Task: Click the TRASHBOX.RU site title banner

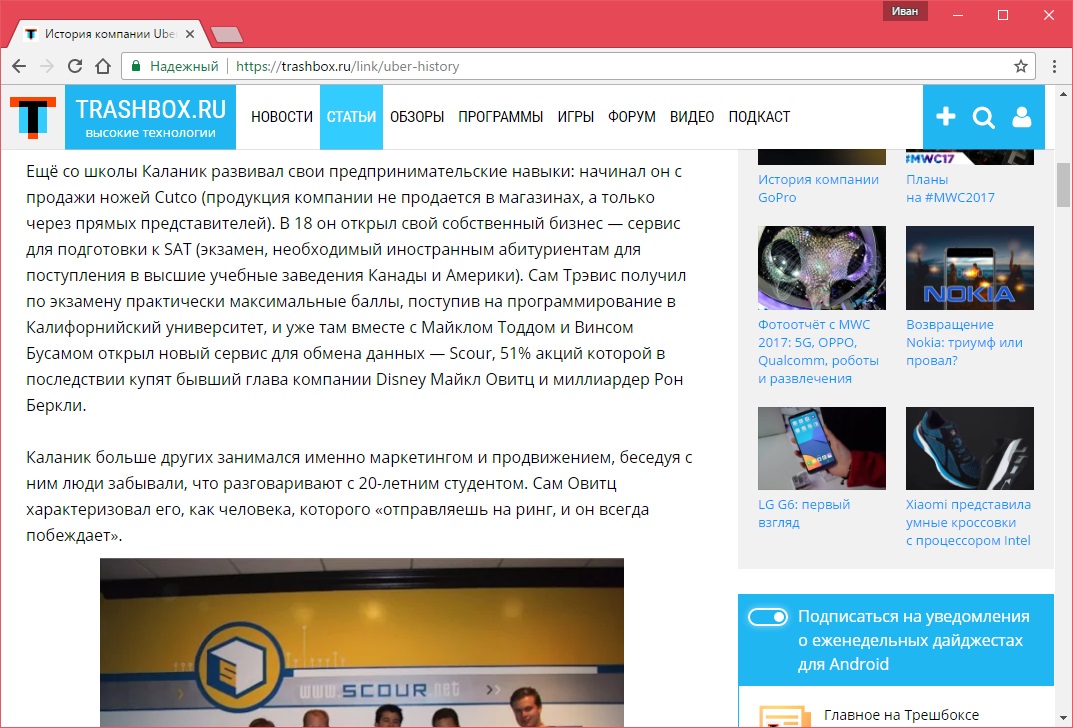Action: [x=151, y=117]
